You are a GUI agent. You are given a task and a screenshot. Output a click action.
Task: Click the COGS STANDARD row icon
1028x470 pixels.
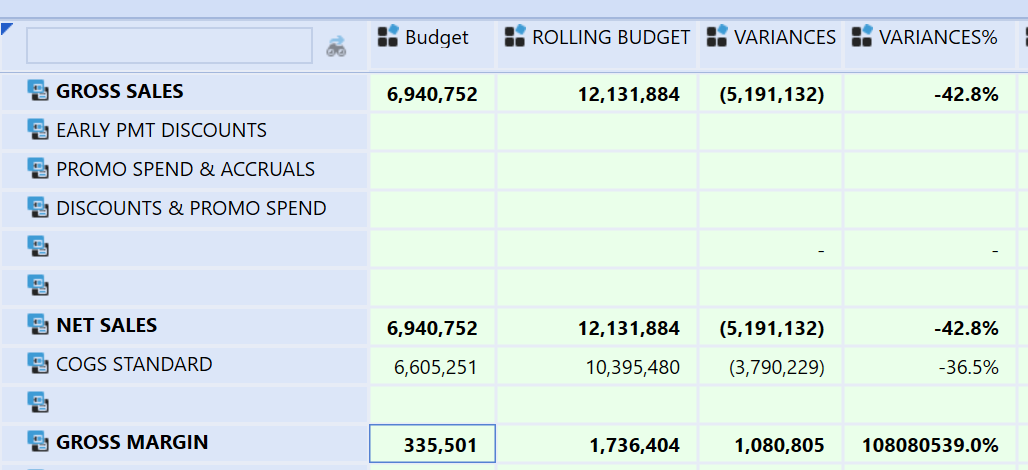click(38, 365)
